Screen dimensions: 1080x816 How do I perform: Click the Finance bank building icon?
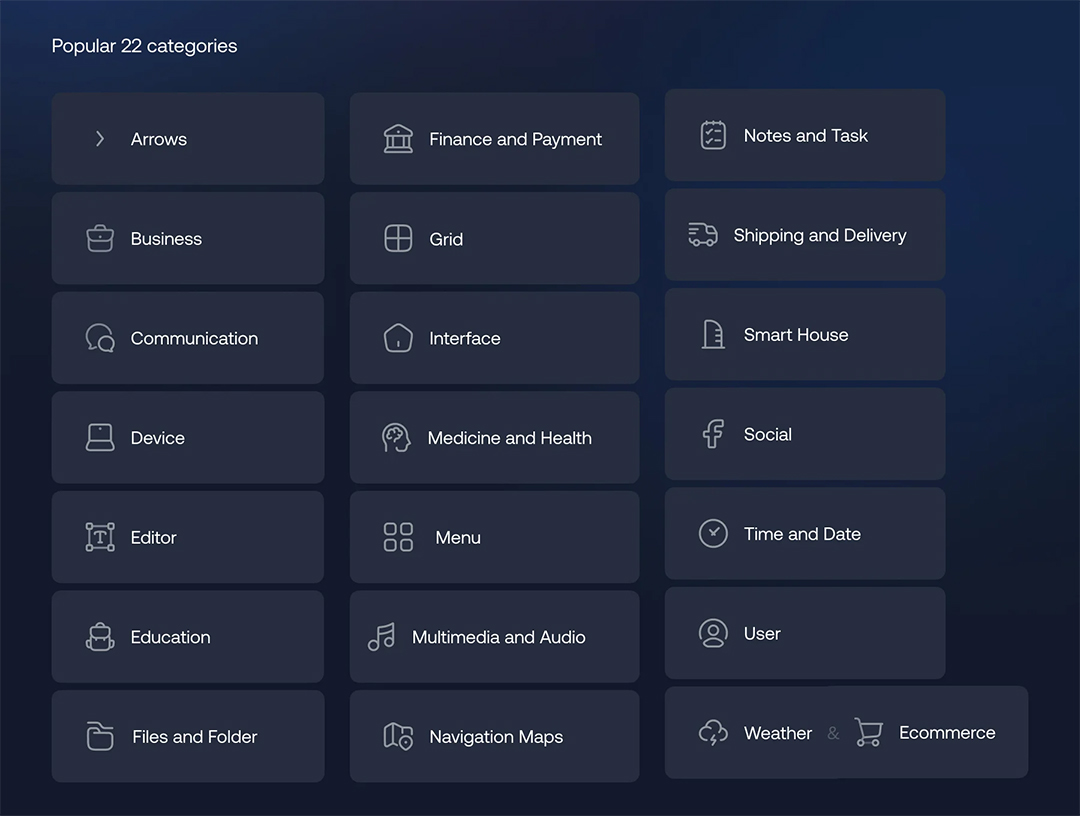[398, 139]
